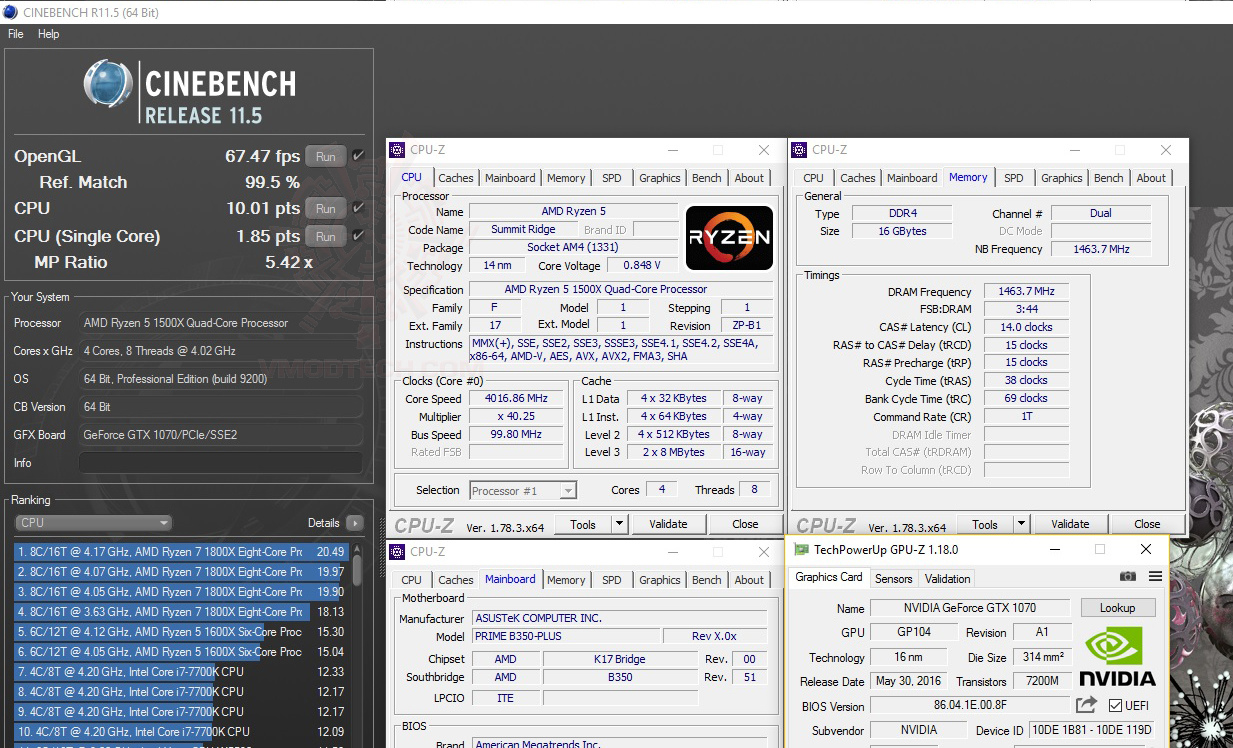The image size is (1233, 748).
Task: Click the BIOS export icon next to UEFI
Action: [1086, 705]
